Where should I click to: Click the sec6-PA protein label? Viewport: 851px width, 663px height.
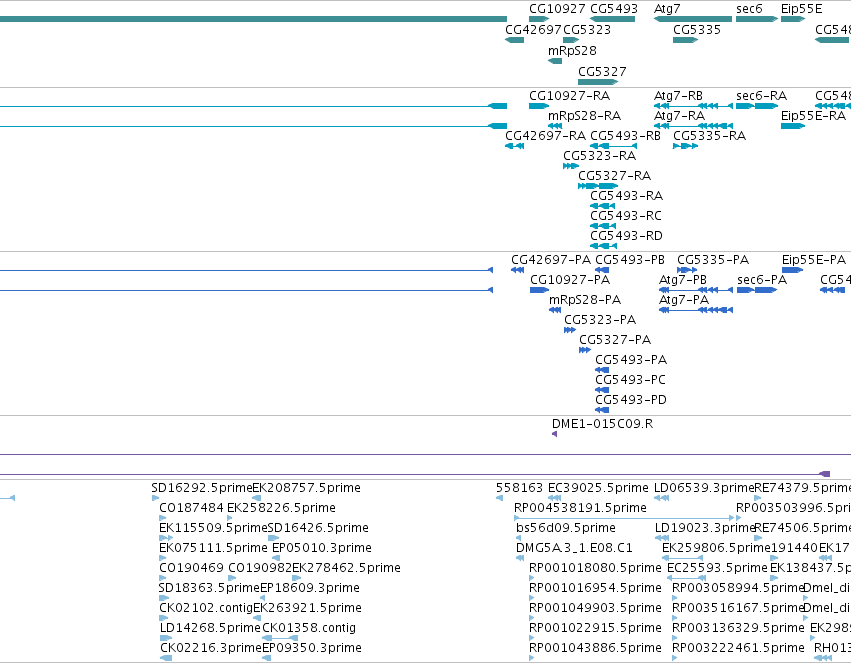762,280
